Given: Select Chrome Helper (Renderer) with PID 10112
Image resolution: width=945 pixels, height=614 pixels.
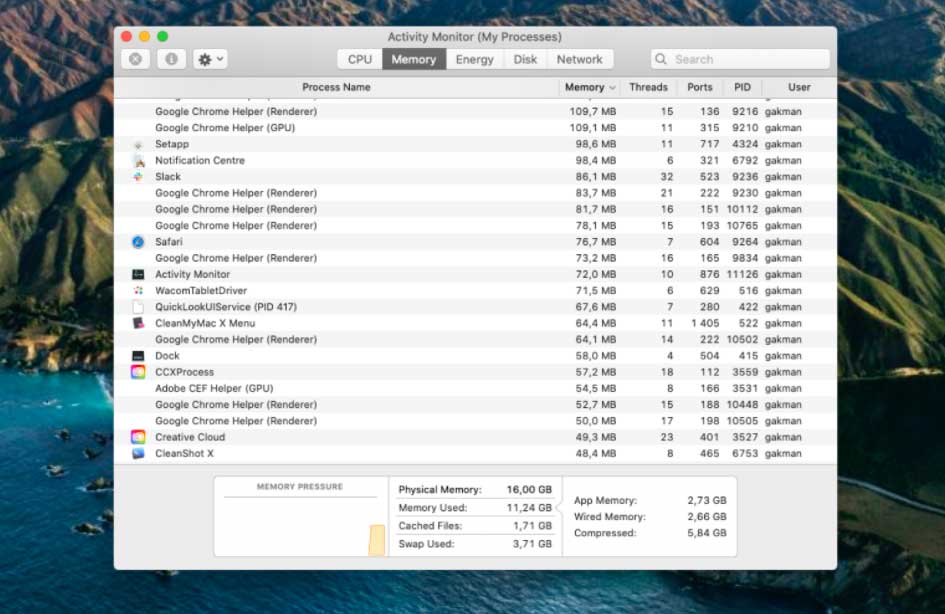Looking at the screenshot, I should [475, 209].
